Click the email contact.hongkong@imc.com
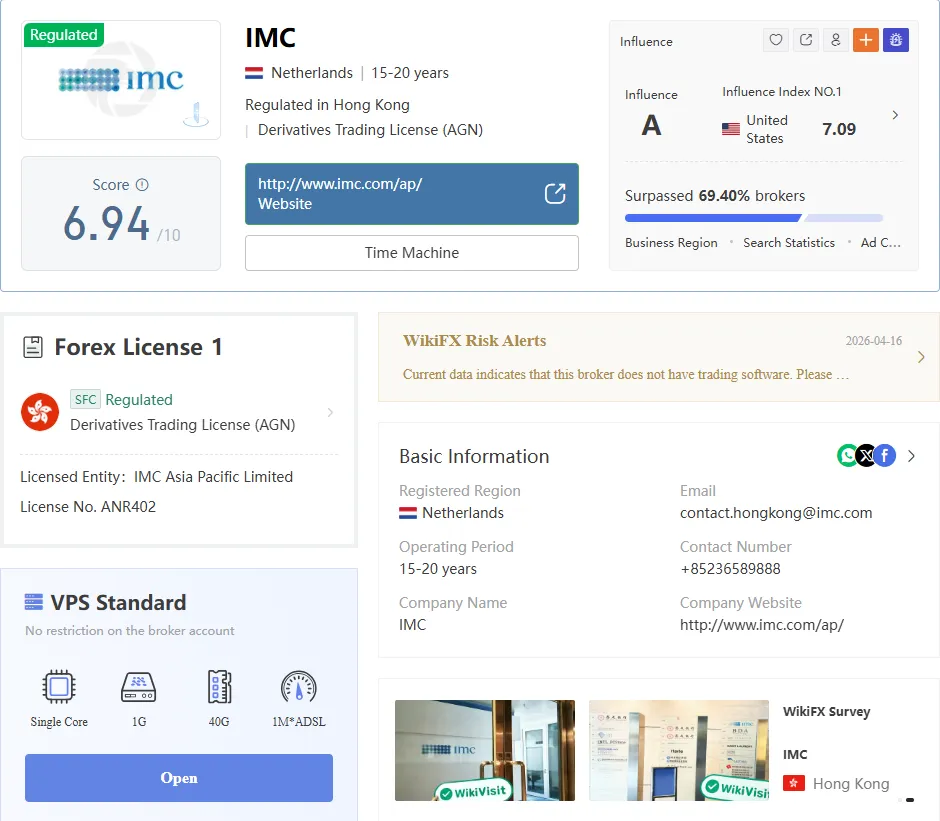940x821 pixels. point(776,513)
